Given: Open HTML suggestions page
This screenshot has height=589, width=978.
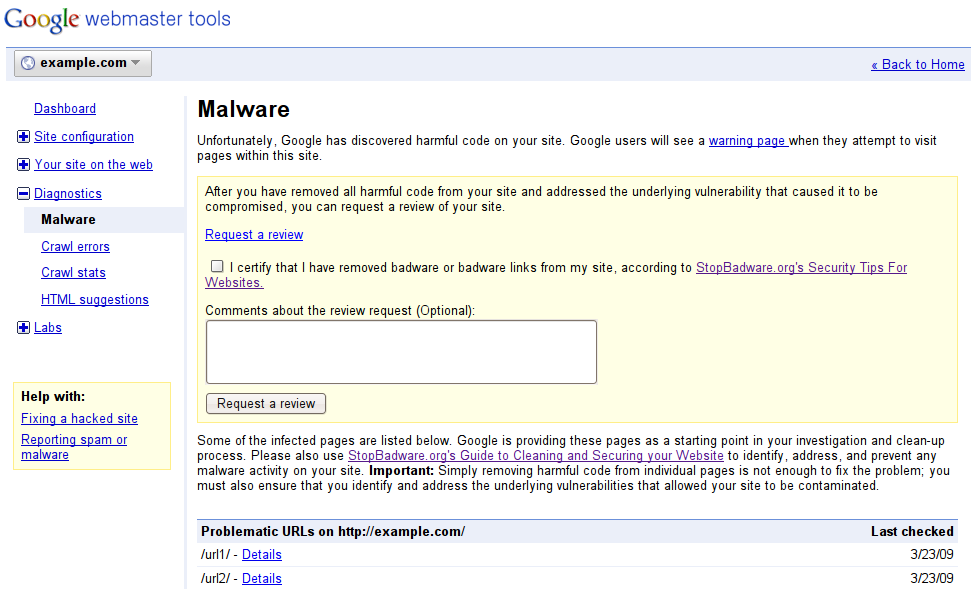Looking at the screenshot, I should pyautogui.click(x=95, y=300).
